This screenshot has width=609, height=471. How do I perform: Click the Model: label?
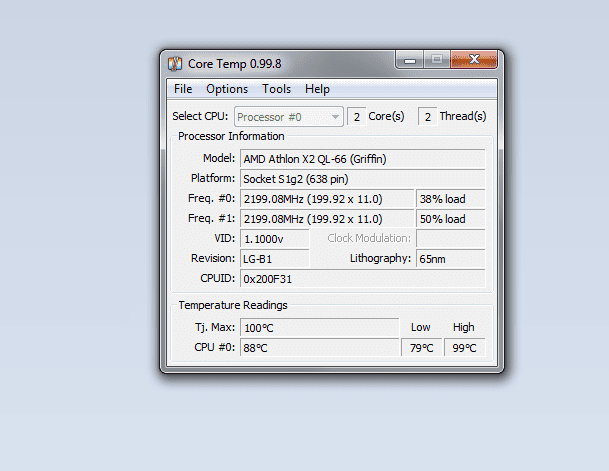(x=219, y=158)
